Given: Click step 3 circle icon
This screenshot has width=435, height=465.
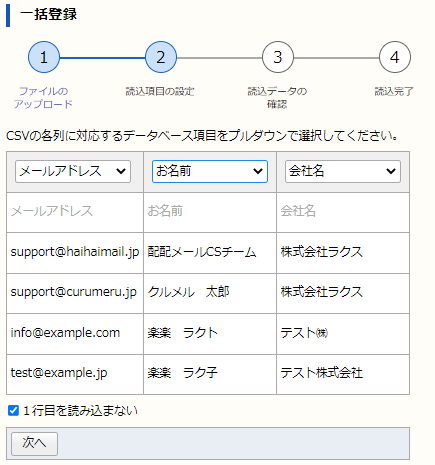Looking at the screenshot, I should (278, 57).
